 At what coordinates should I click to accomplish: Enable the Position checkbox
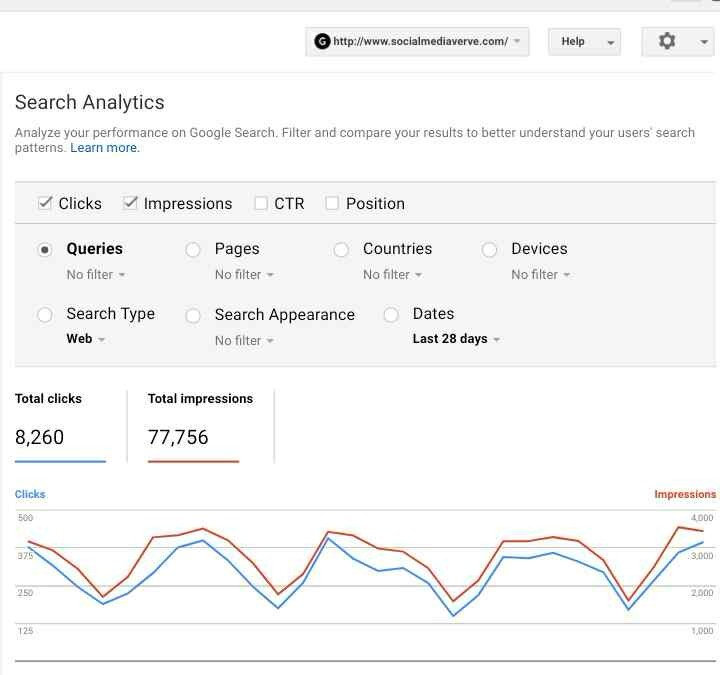click(x=332, y=203)
